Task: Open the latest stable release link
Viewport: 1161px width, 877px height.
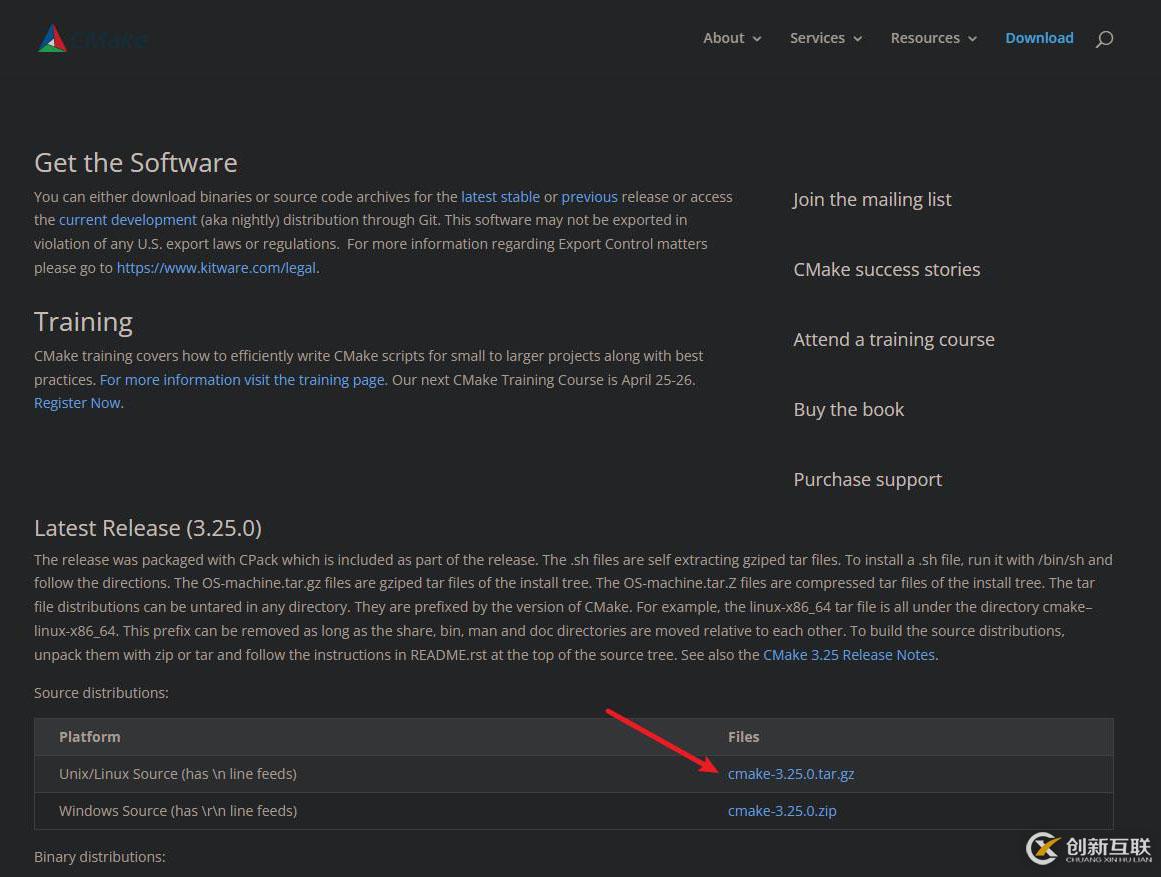Action: pos(500,197)
